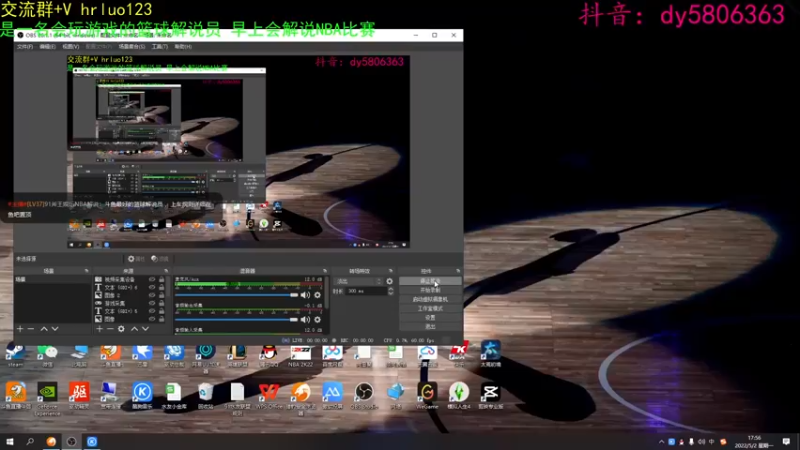Open Kugou Music K icon shortcut

tap(142, 395)
